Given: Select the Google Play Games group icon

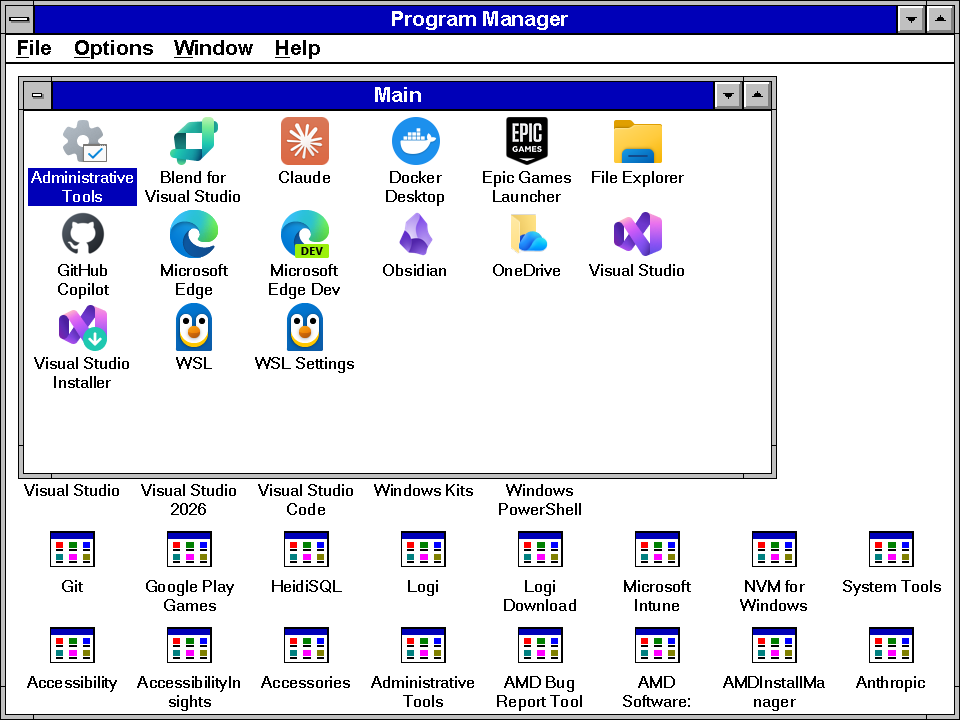Looking at the screenshot, I should tap(189, 549).
